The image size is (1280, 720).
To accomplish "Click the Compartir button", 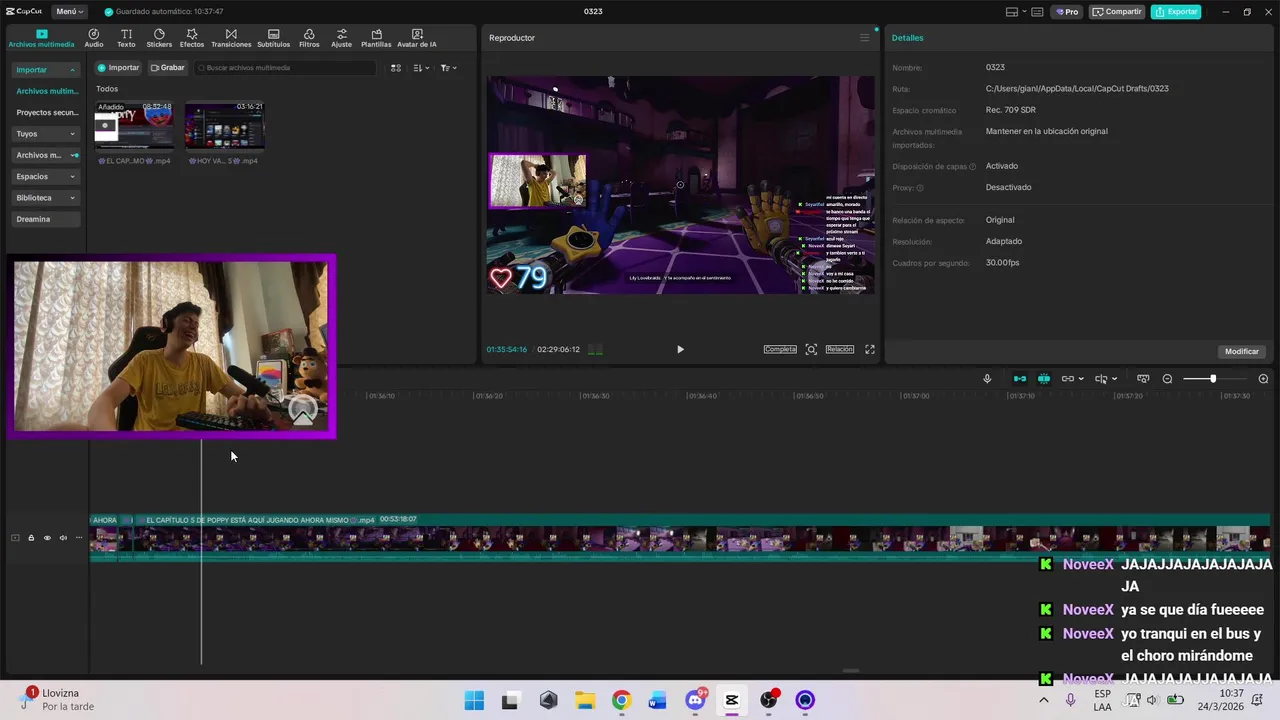I will pyautogui.click(x=1117, y=12).
